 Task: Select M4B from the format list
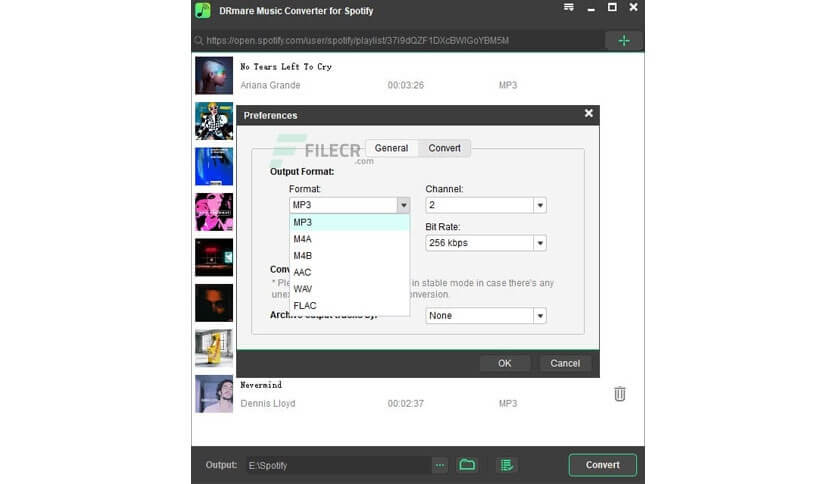pyautogui.click(x=349, y=255)
